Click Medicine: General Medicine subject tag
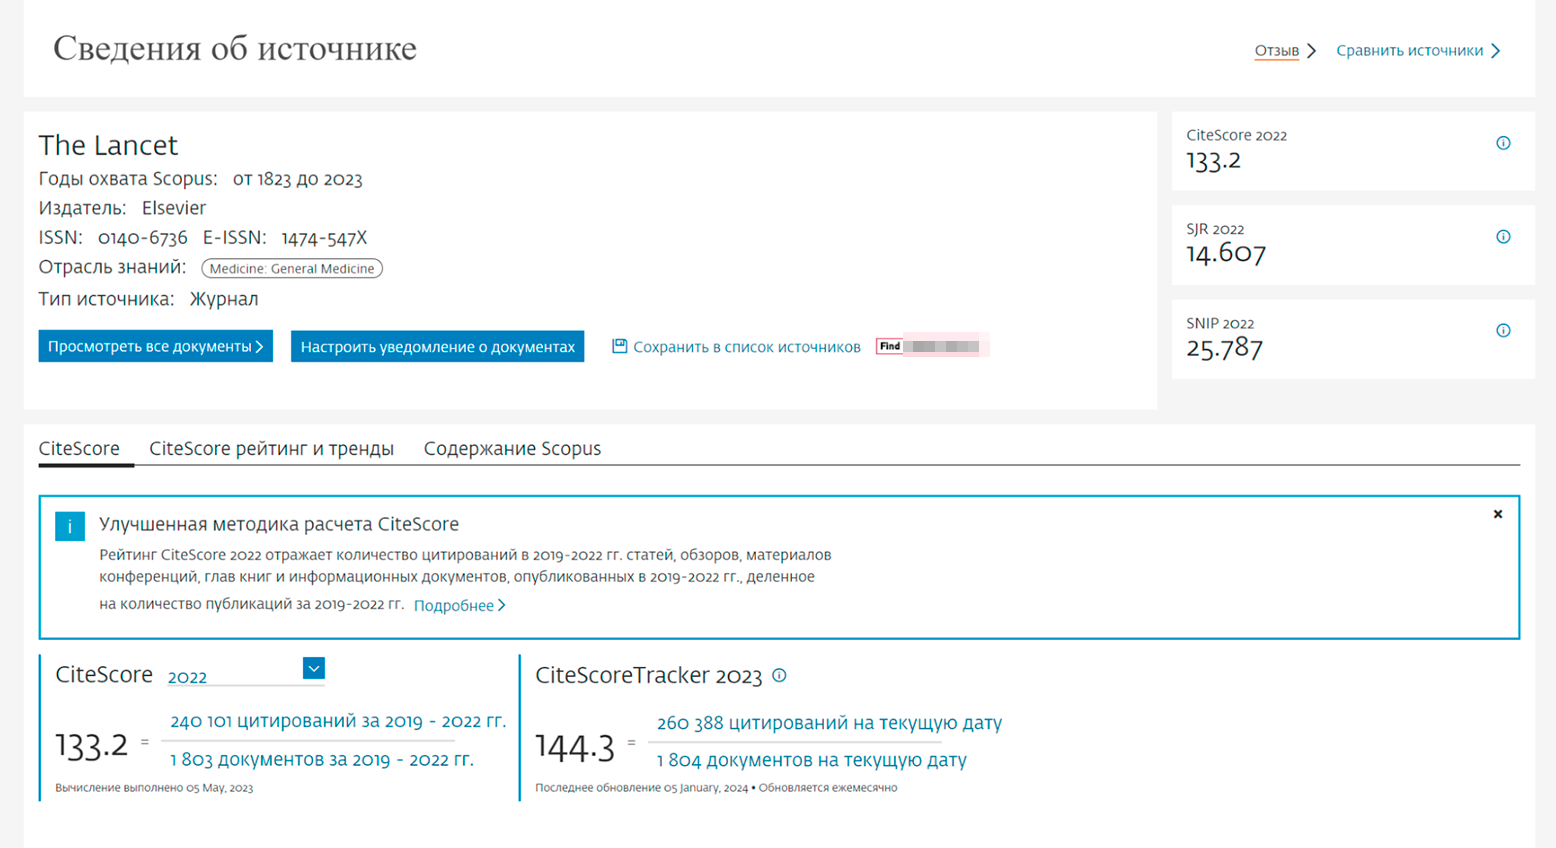The image size is (1556, 848). pyautogui.click(x=292, y=268)
